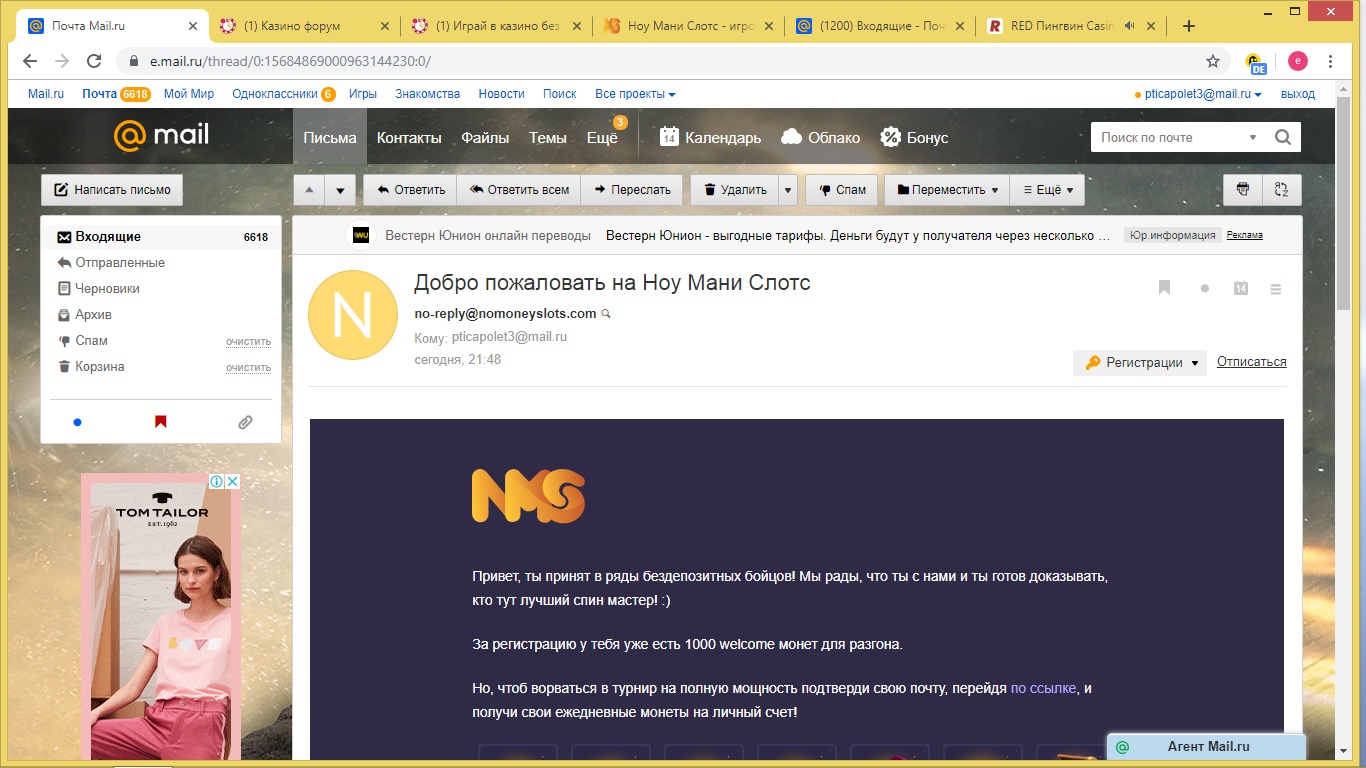This screenshot has width=1366, height=768.
Task: Open the header Ещё menu
Action: tap(602, 137)
